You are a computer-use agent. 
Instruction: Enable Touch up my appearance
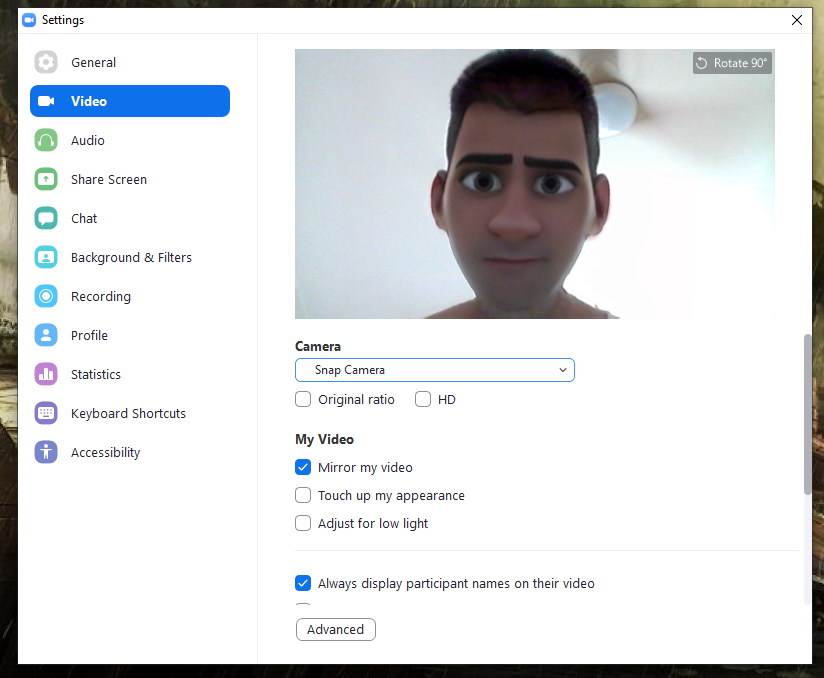303,495
